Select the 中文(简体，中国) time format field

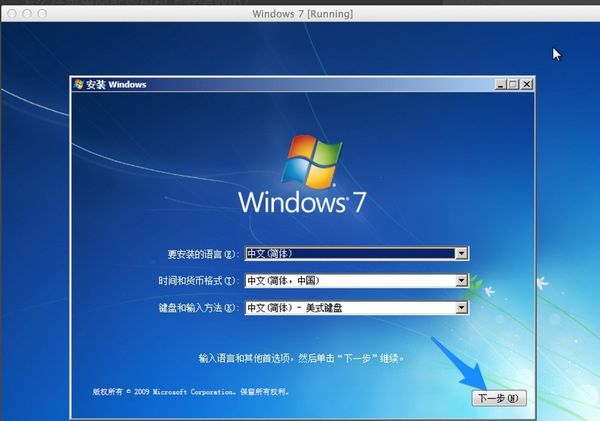click(x=357, y=281)
